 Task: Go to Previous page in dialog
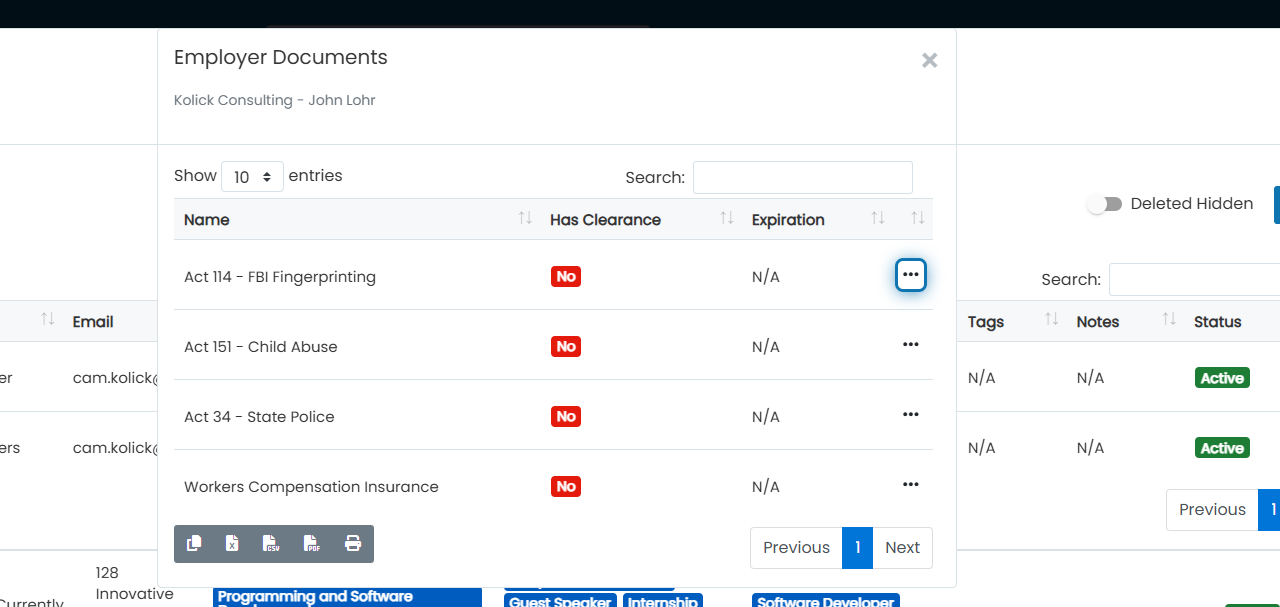click(x=796, y=547)
